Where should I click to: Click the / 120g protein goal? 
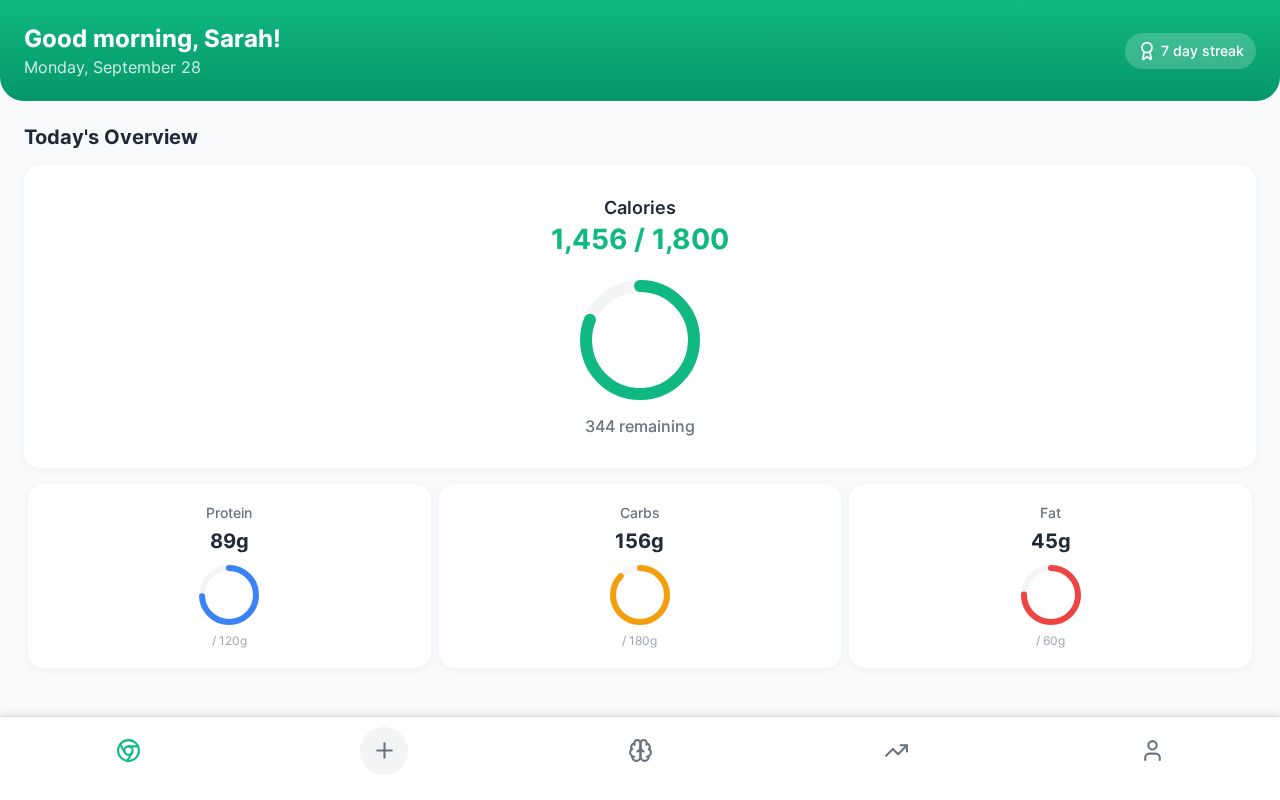click(229, 641)
